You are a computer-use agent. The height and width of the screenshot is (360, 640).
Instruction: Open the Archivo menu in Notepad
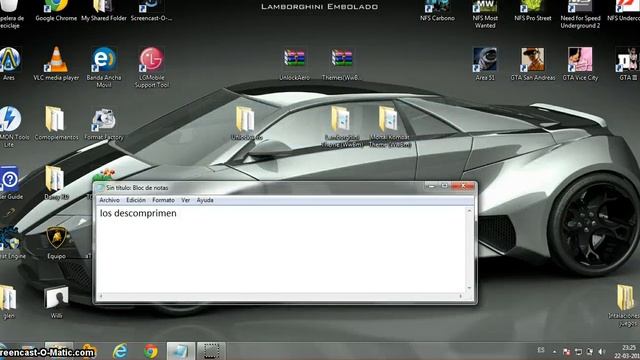click(109, 200)
